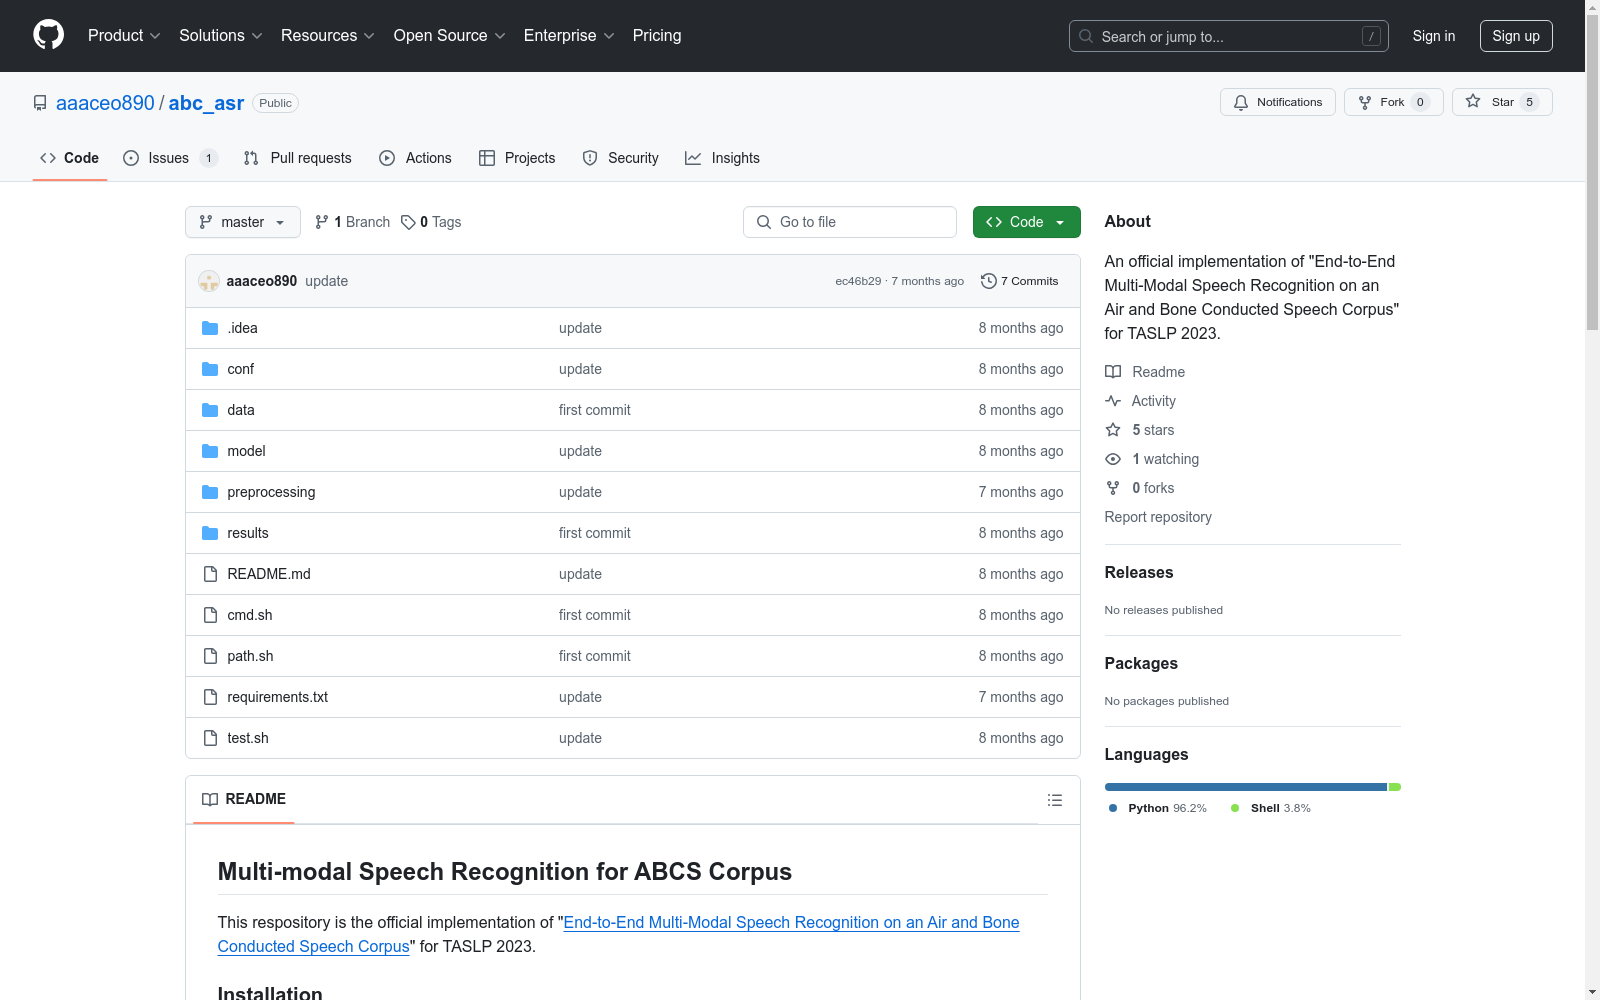Click the Python language bar segment
1600x1000 pixels.
click(1246, 787)
